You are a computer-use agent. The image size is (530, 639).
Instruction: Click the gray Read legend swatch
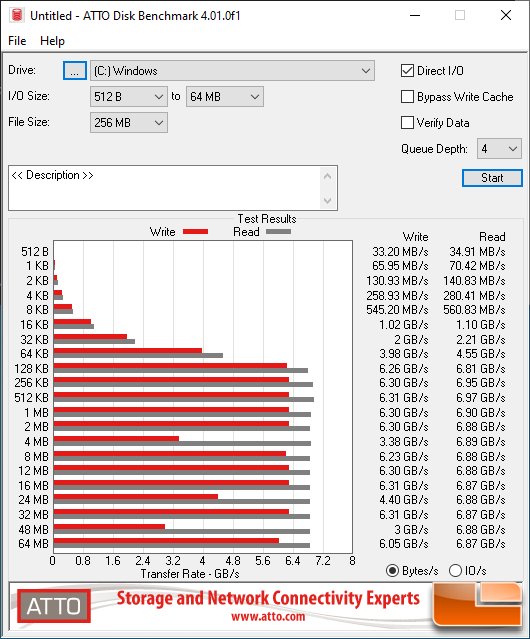pos(278,231)
